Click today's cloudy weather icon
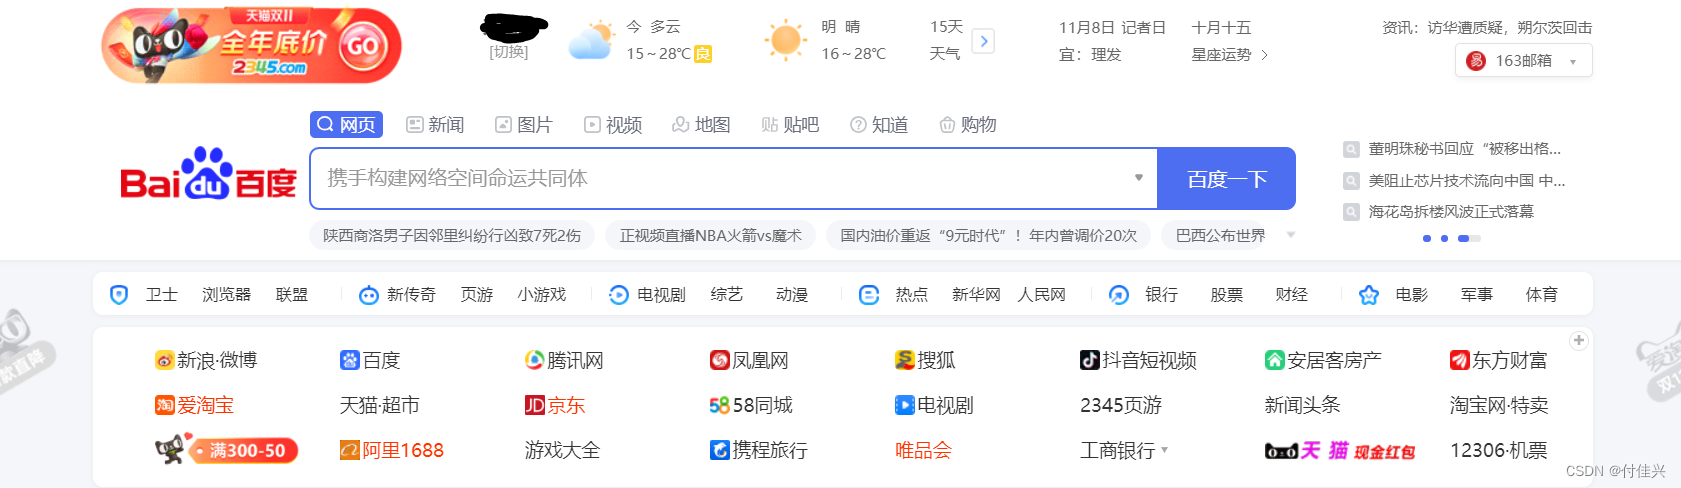 (x=591, y=40)
